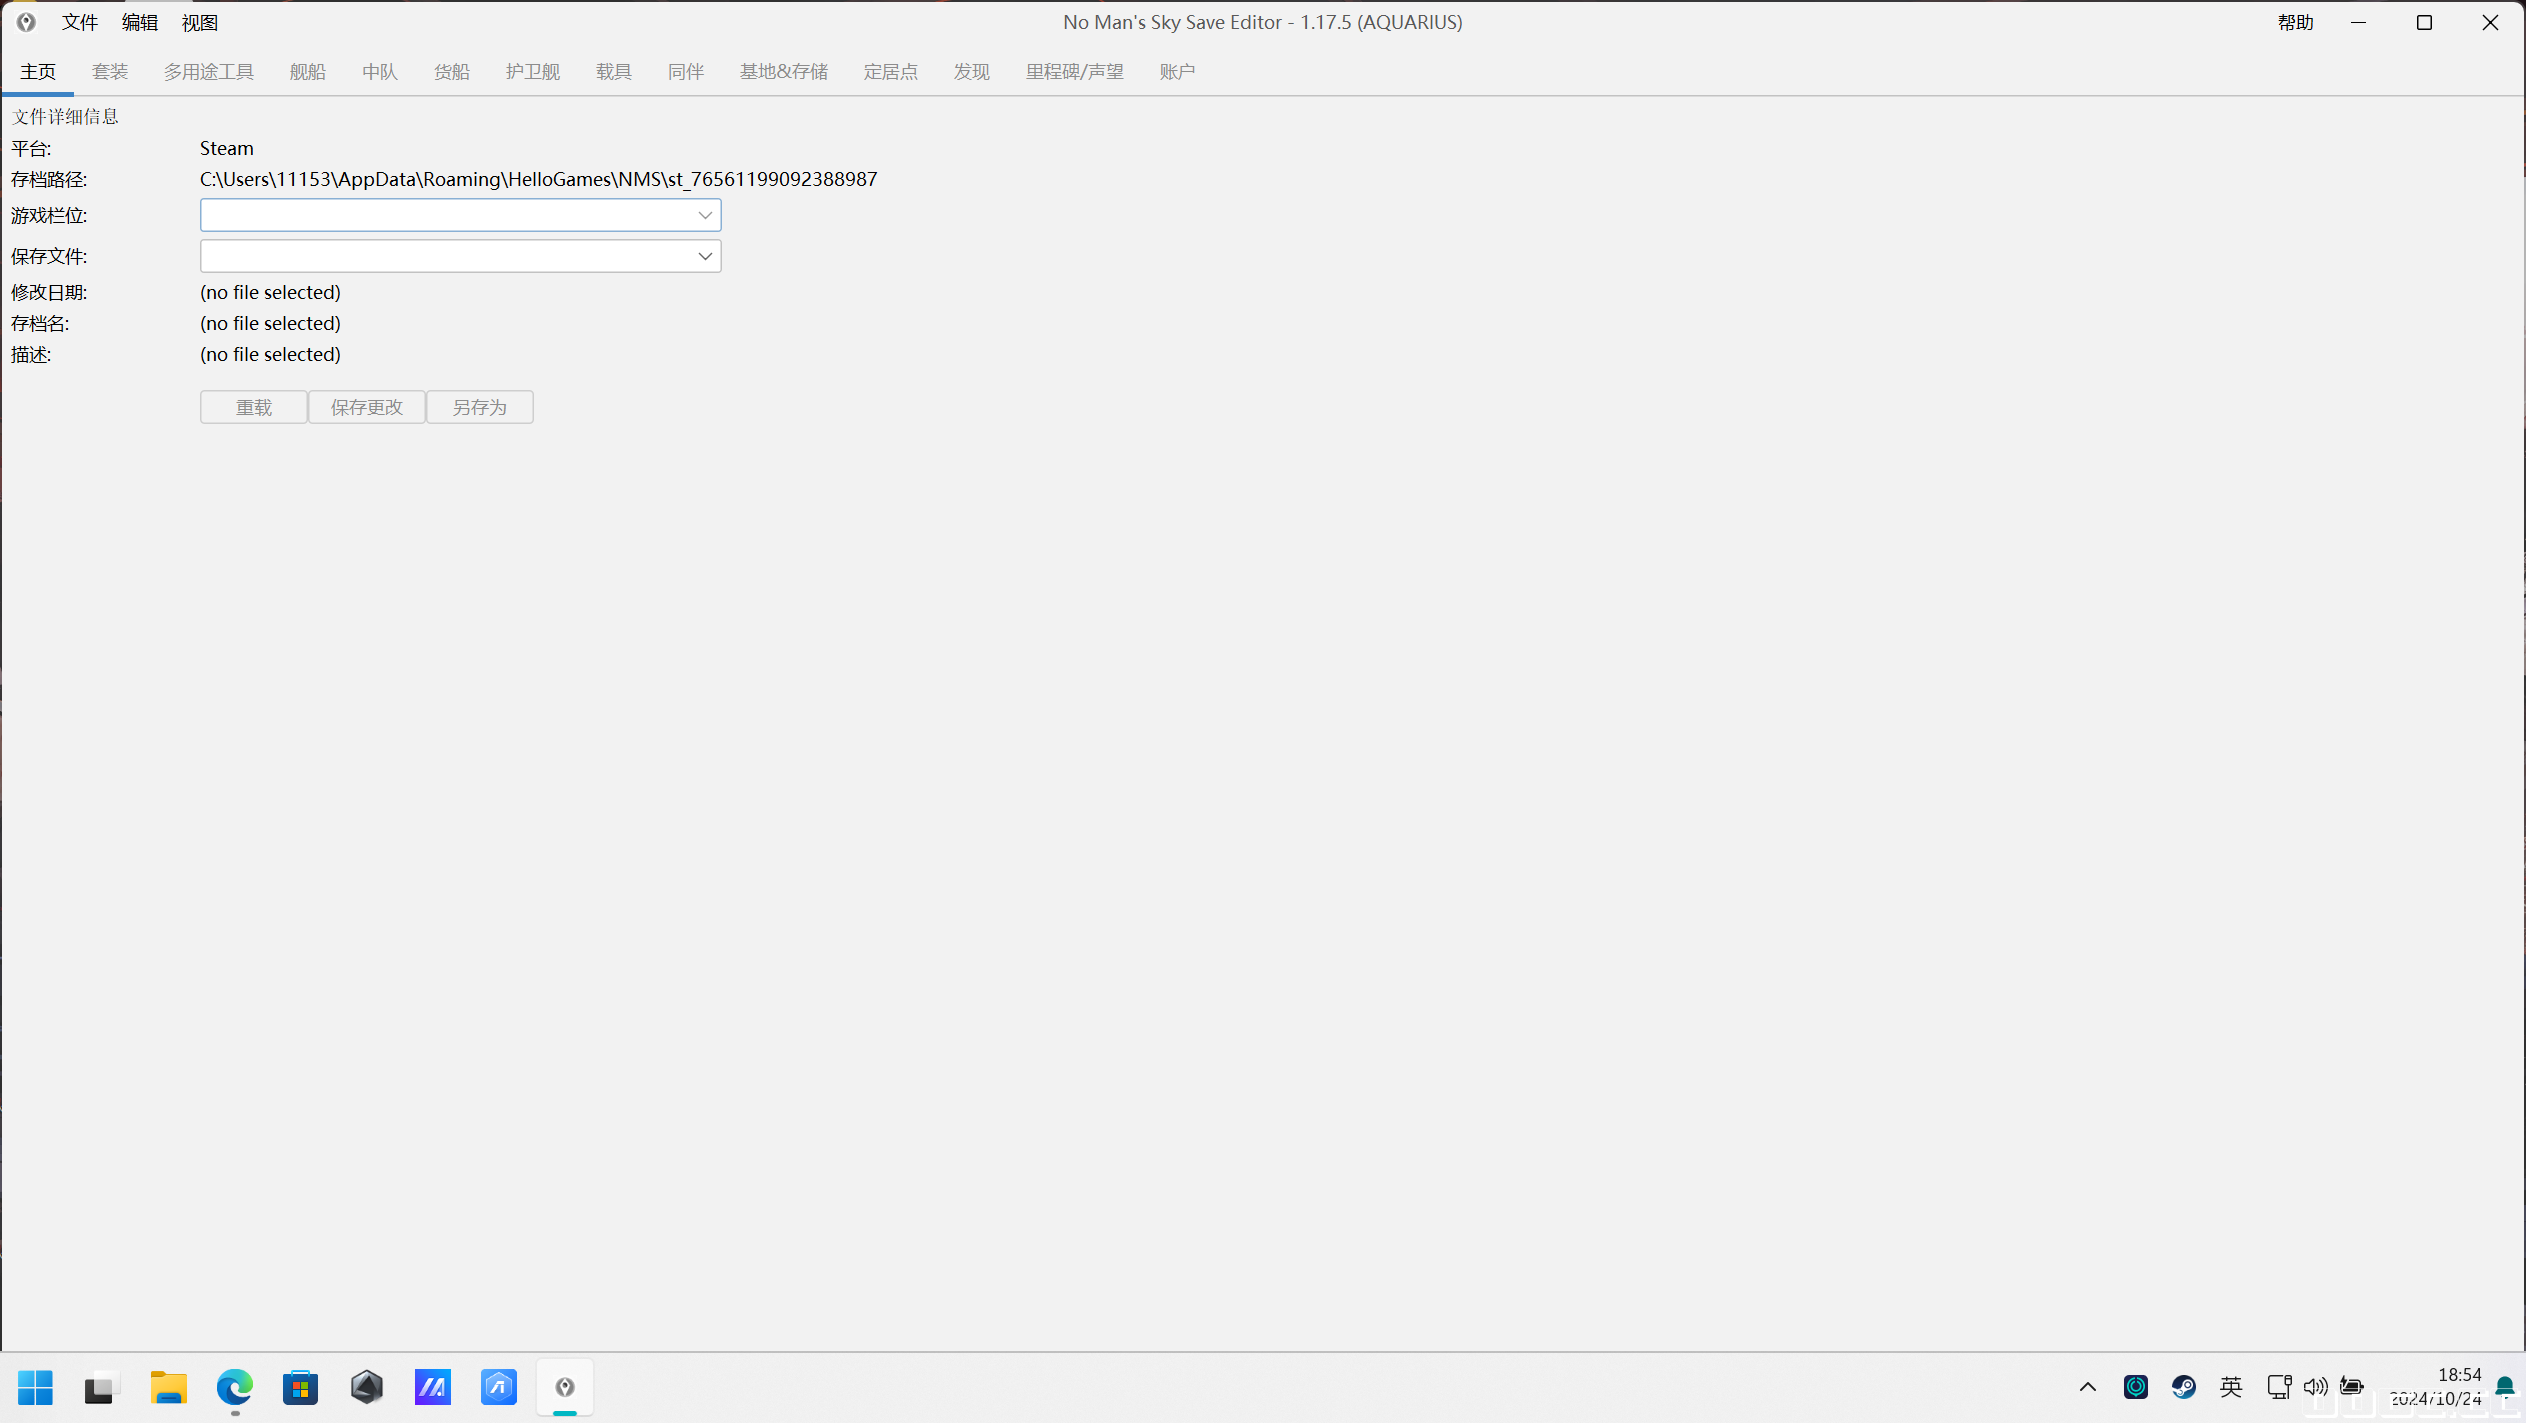Switch to the 账户 tab
2526x1423 pixels.
pyautogui.click(x=1178, y=72)
